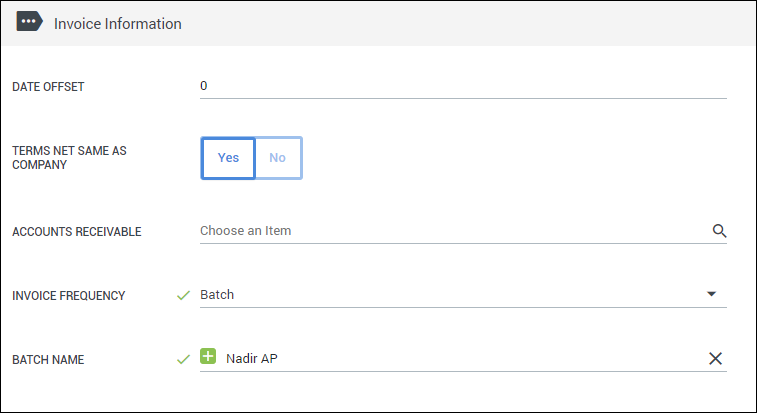Click the green plus icon beside Nadir AP
The width and height of the screenshot is (757, 413).
208,357
